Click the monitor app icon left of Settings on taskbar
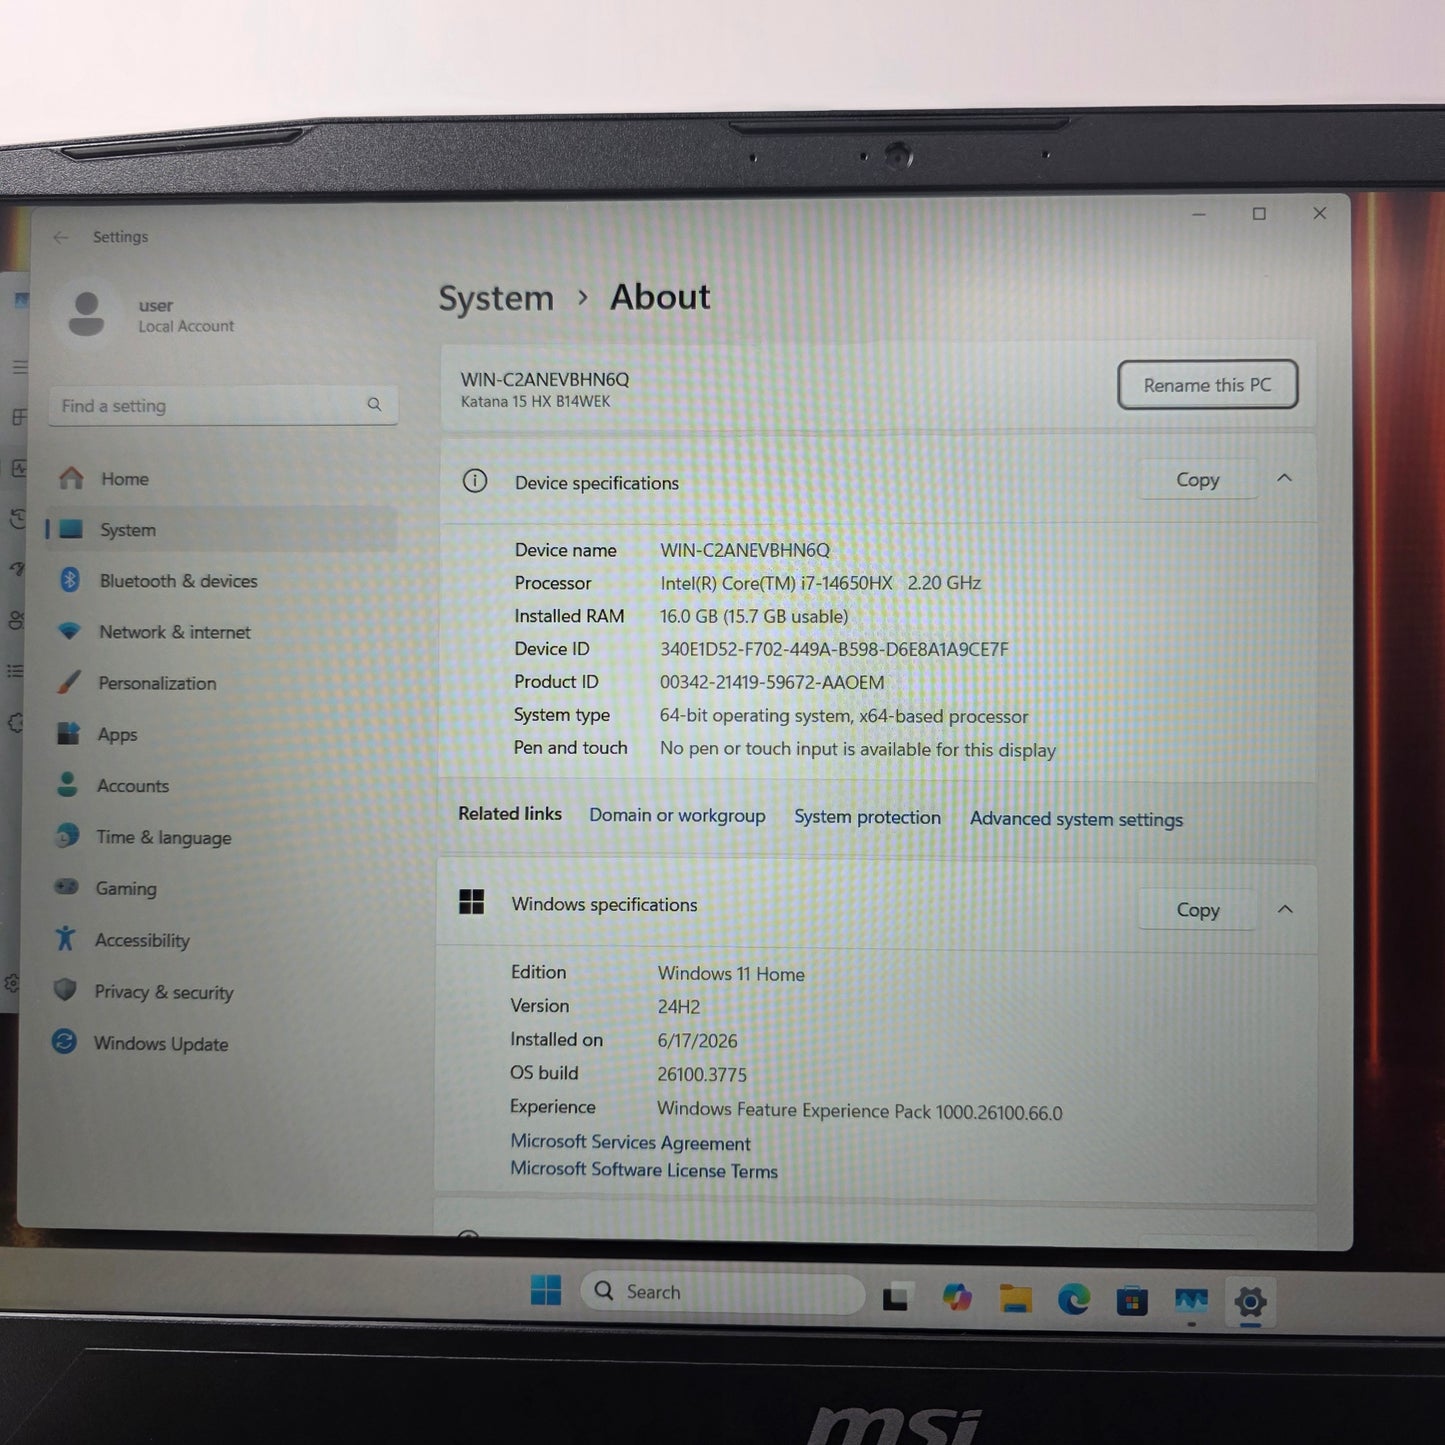The width and height of the screenshot is (1445, 1445). coord(1191,1301)
